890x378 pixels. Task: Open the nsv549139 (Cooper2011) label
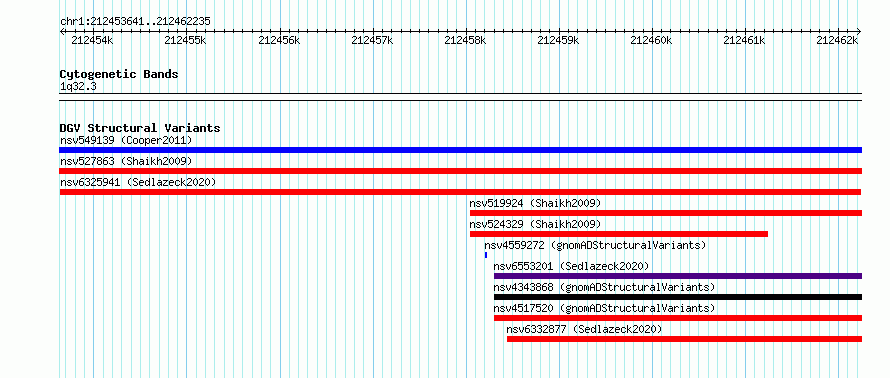pos(126,140)
